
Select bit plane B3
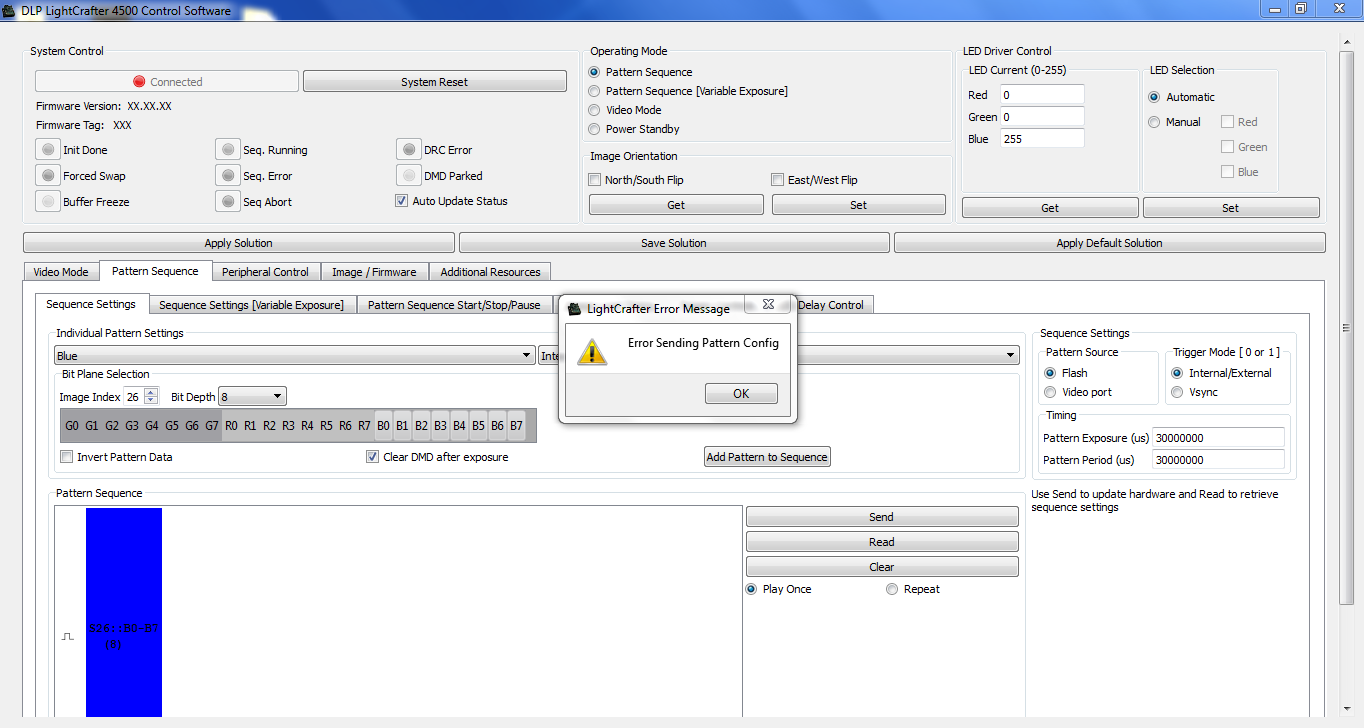(440, 425)
